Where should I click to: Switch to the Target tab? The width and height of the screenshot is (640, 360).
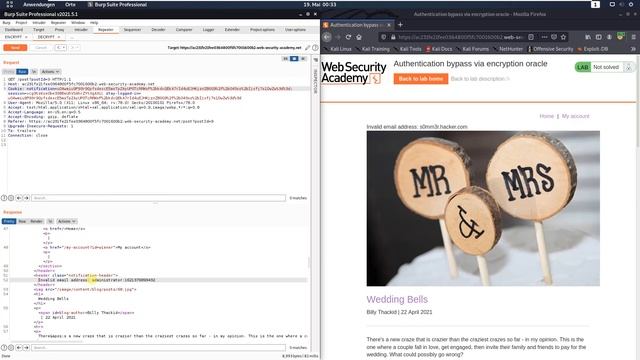point(39,30)
